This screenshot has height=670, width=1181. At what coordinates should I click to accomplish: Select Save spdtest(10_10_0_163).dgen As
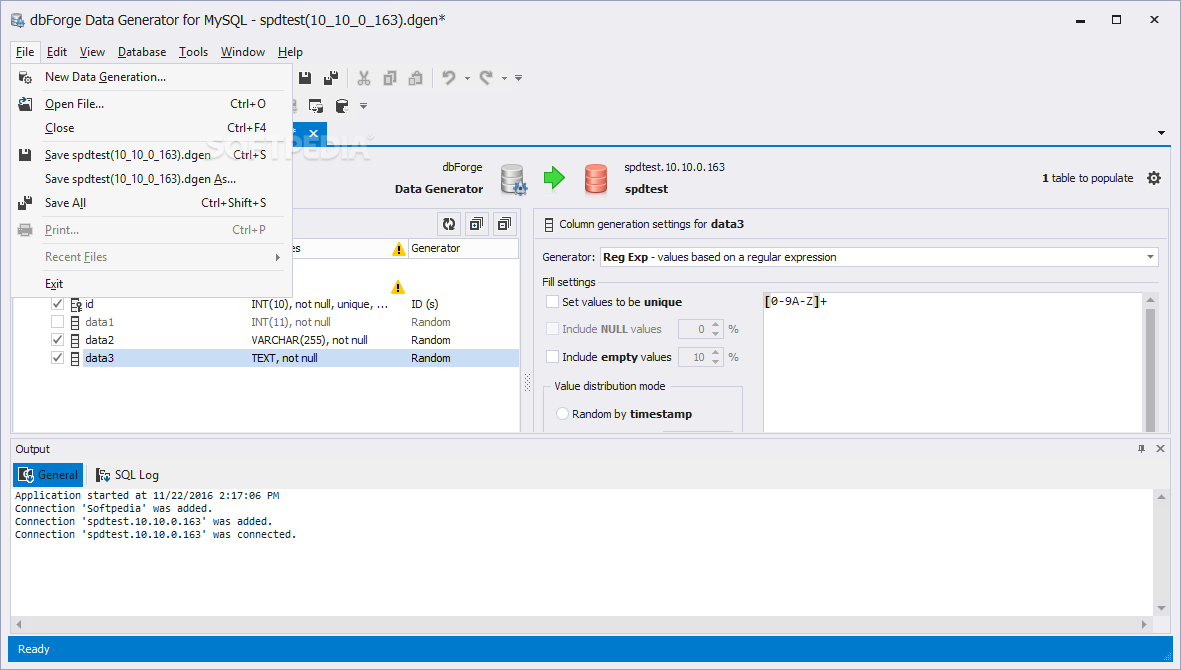(152, 179)
